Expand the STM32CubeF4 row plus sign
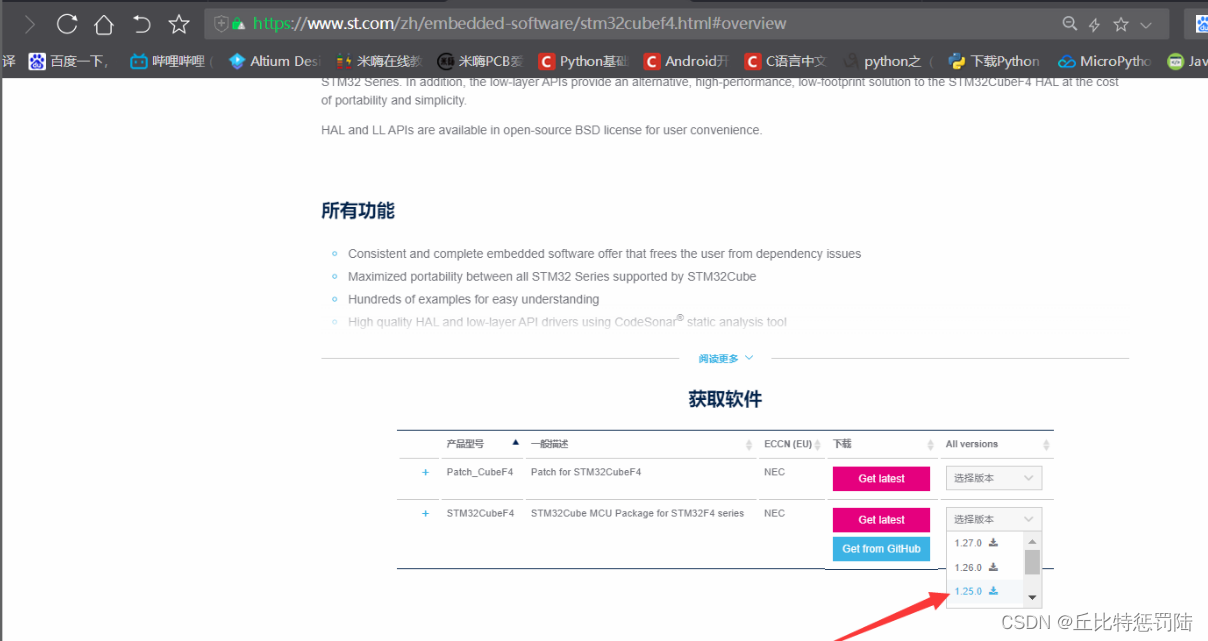Image resolution: width=1208 pixels, height=641 pixels. coord(425,513)
